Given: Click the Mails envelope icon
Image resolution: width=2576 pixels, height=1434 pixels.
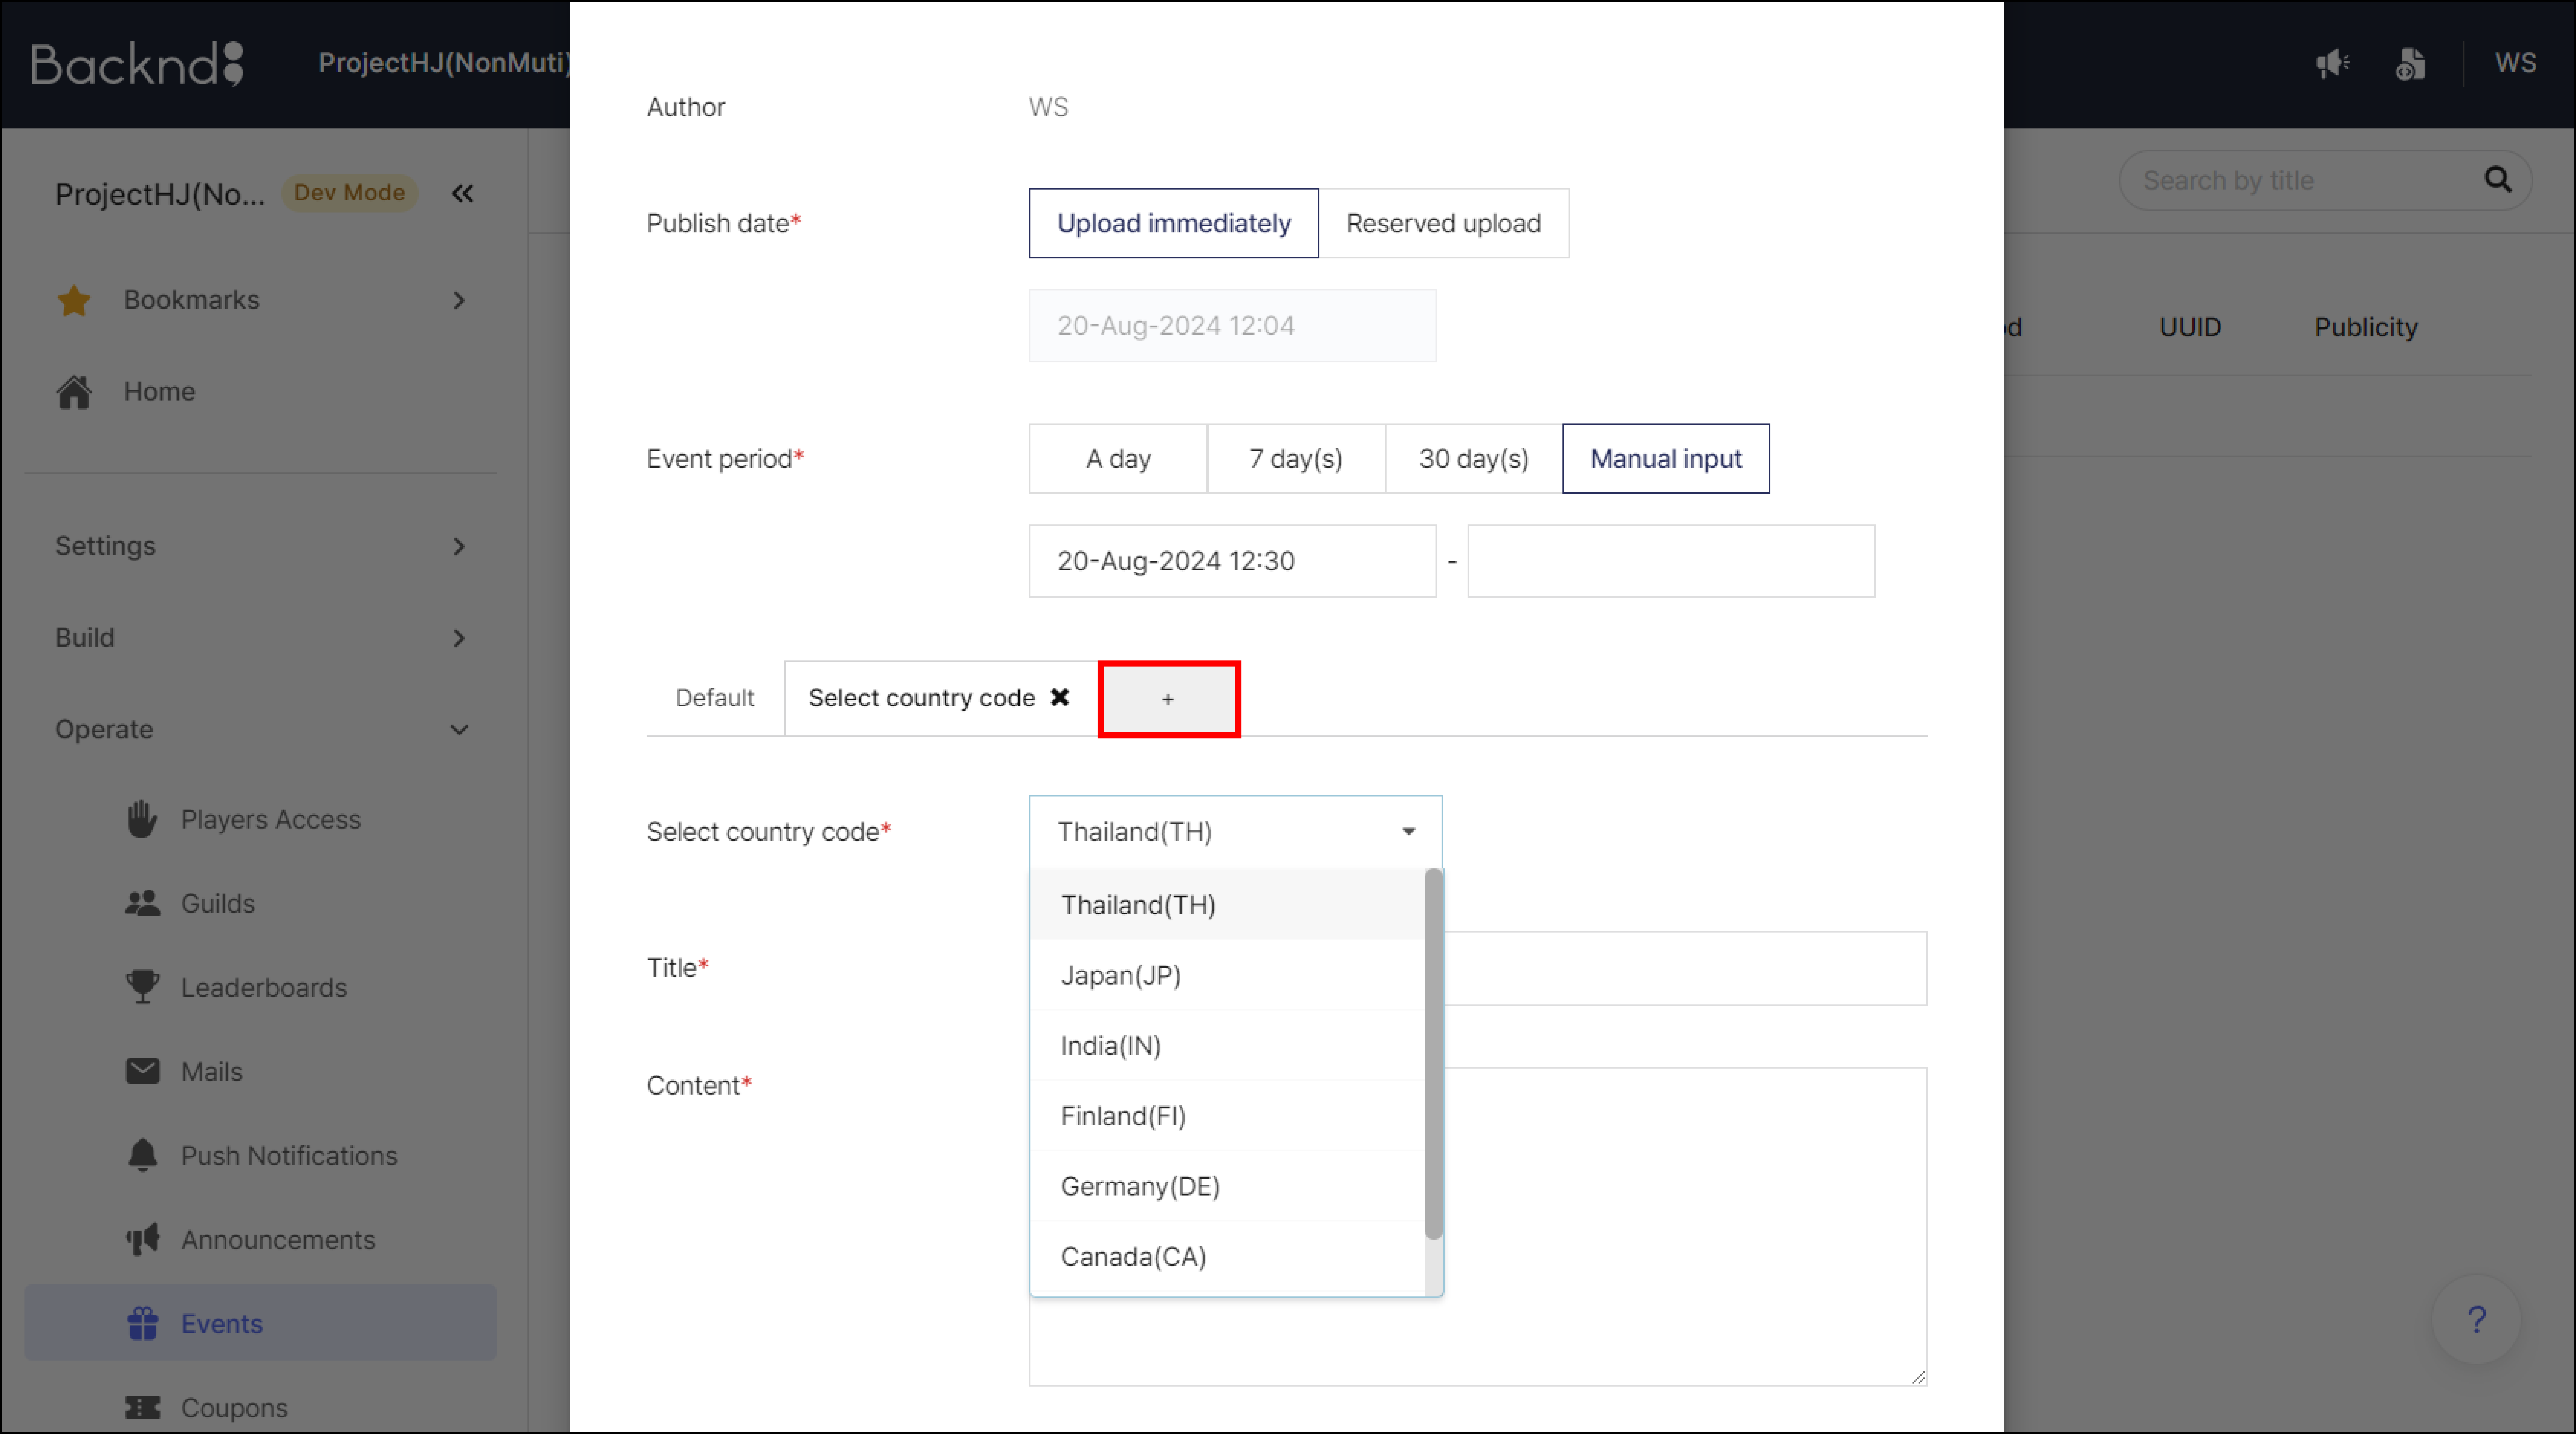Looking at the screenshot, I should tap(142, 1071).
